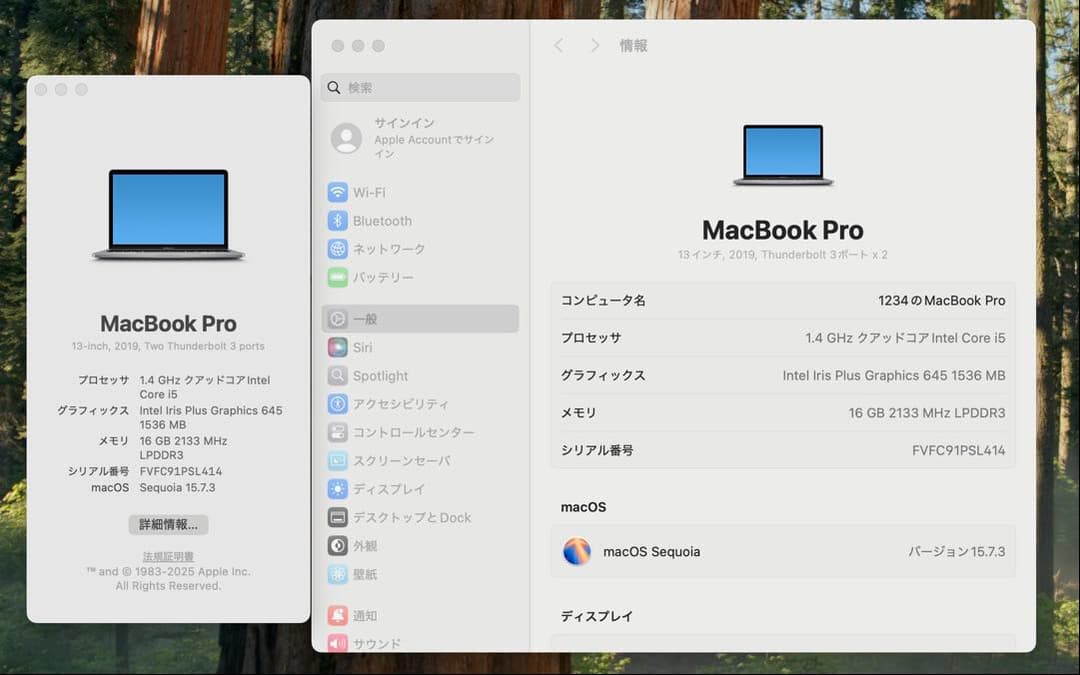
Task: Click the Spotlight magnifier icon
Action: [x=338, y=375]
